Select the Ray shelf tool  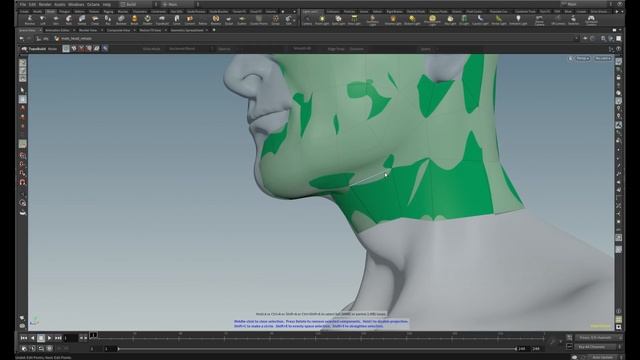tap(108, 20)
